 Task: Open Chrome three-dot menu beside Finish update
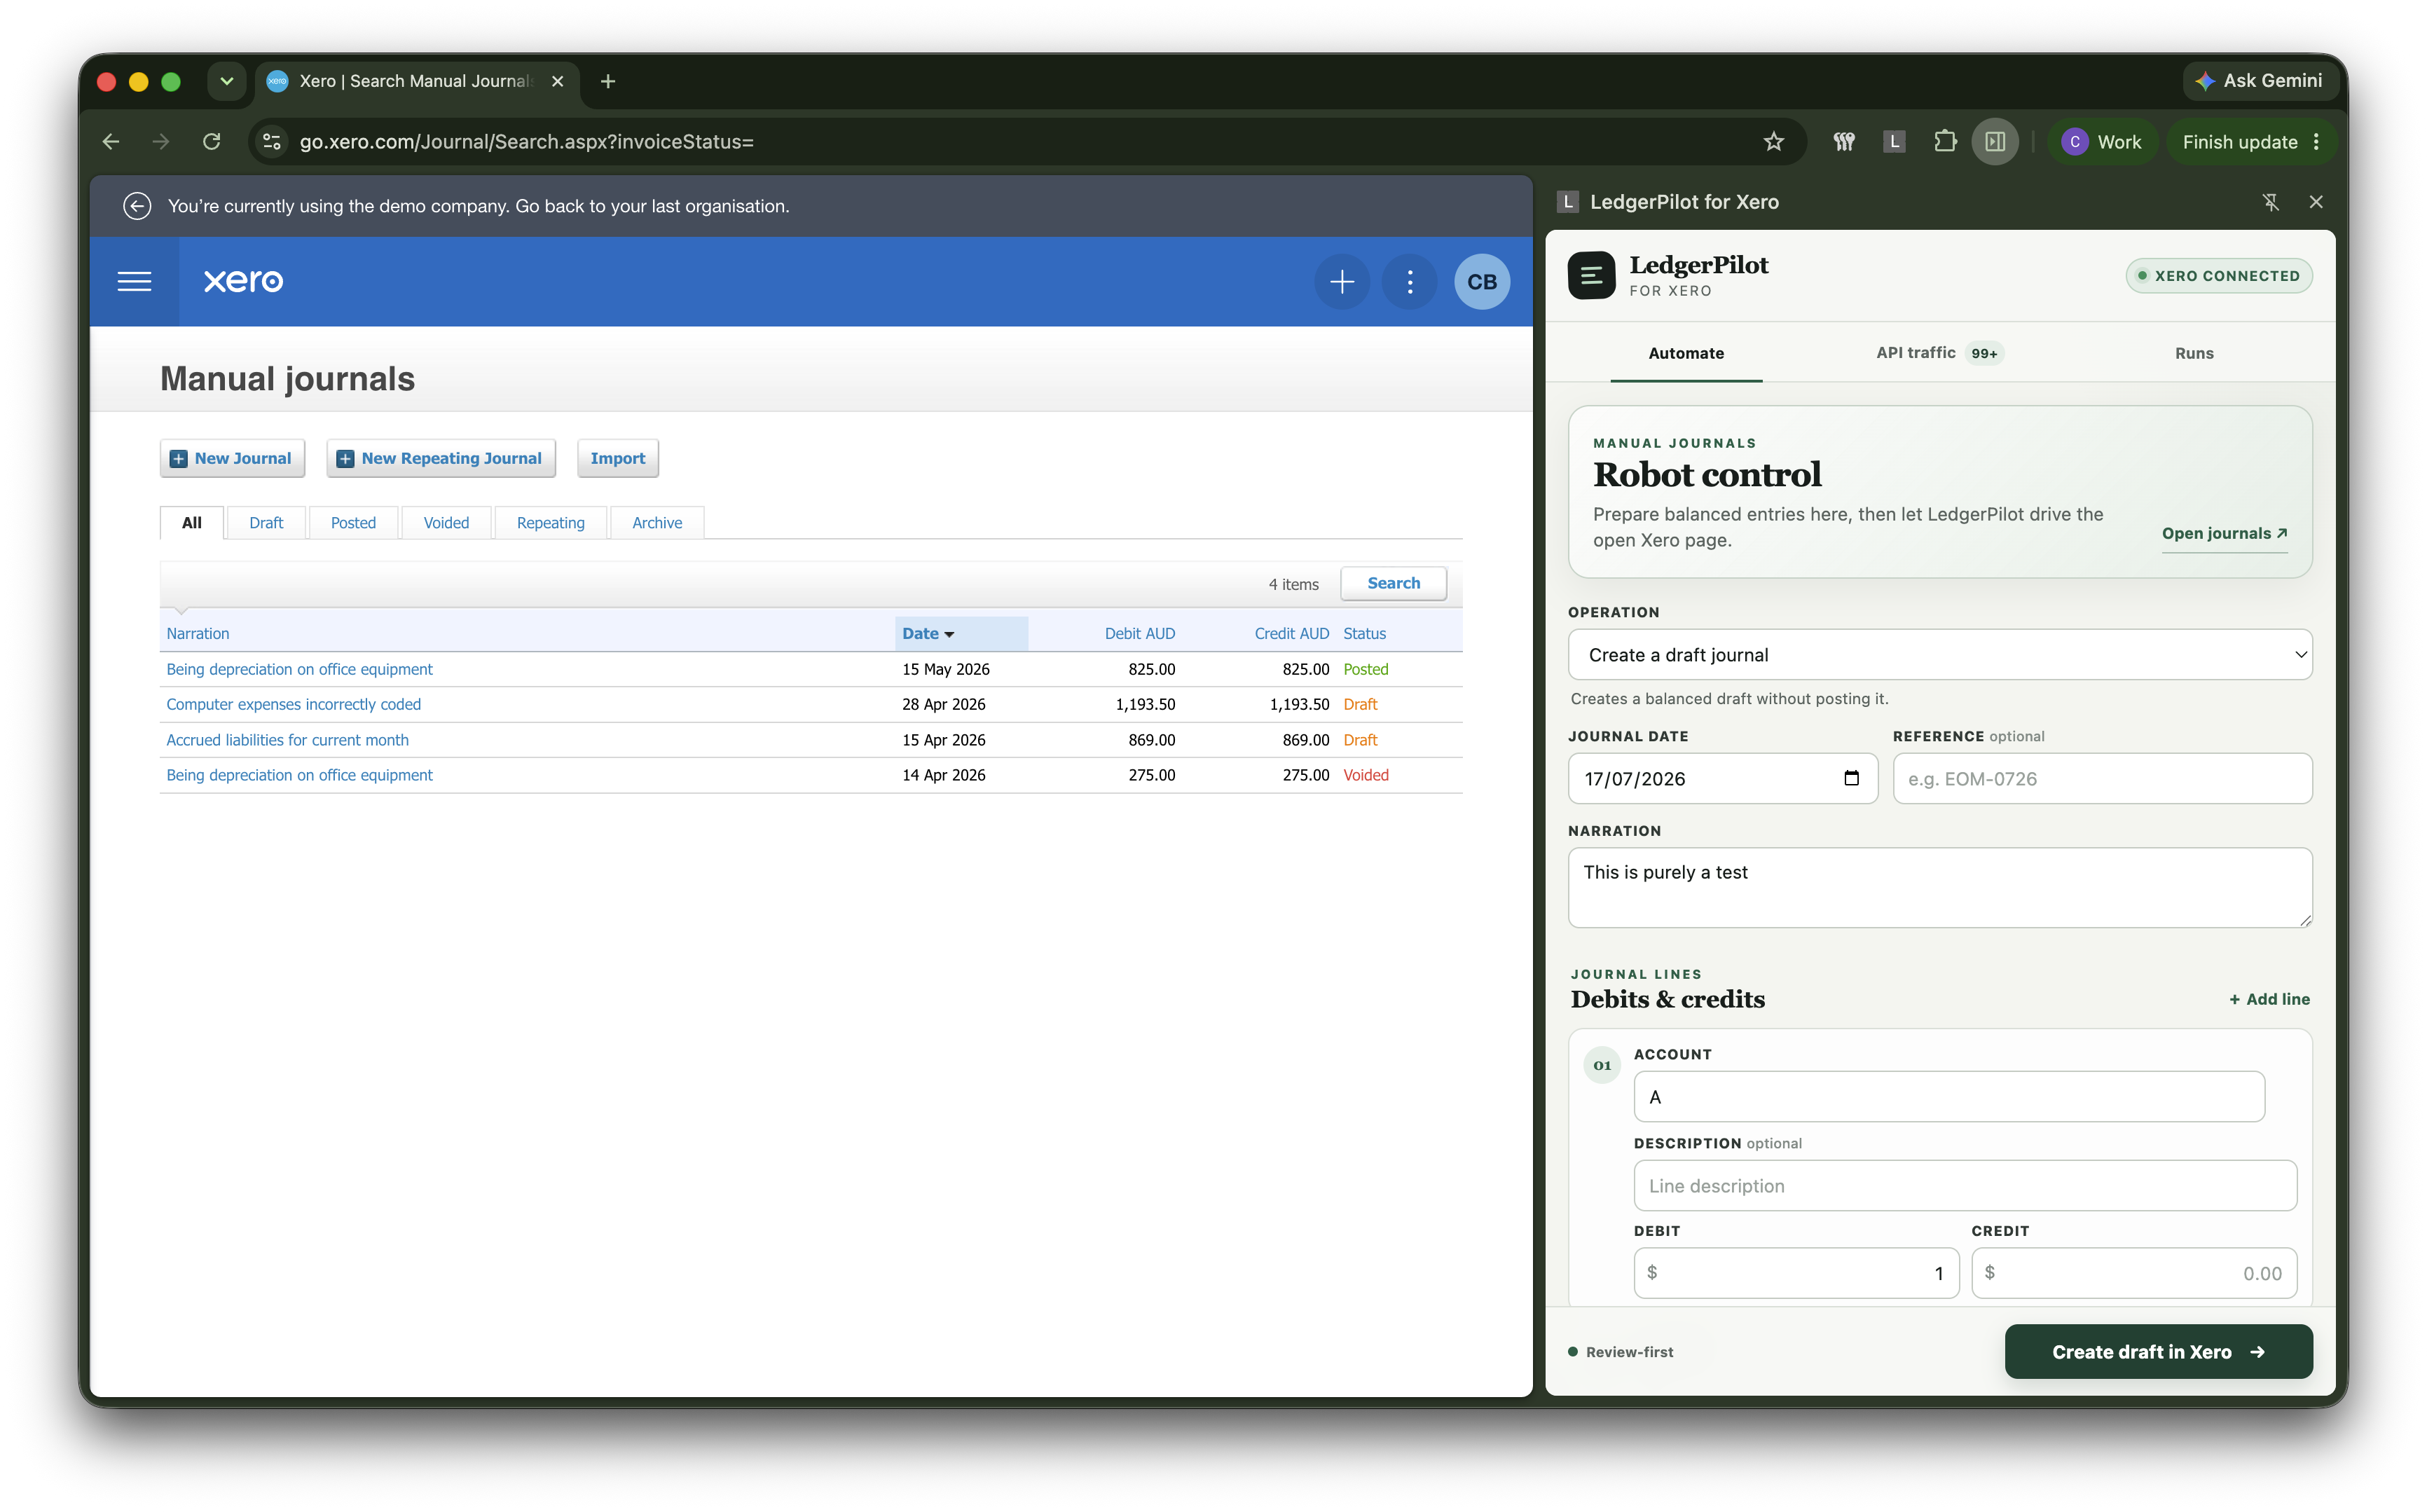pyautogui.click(x=2317, y=142)
